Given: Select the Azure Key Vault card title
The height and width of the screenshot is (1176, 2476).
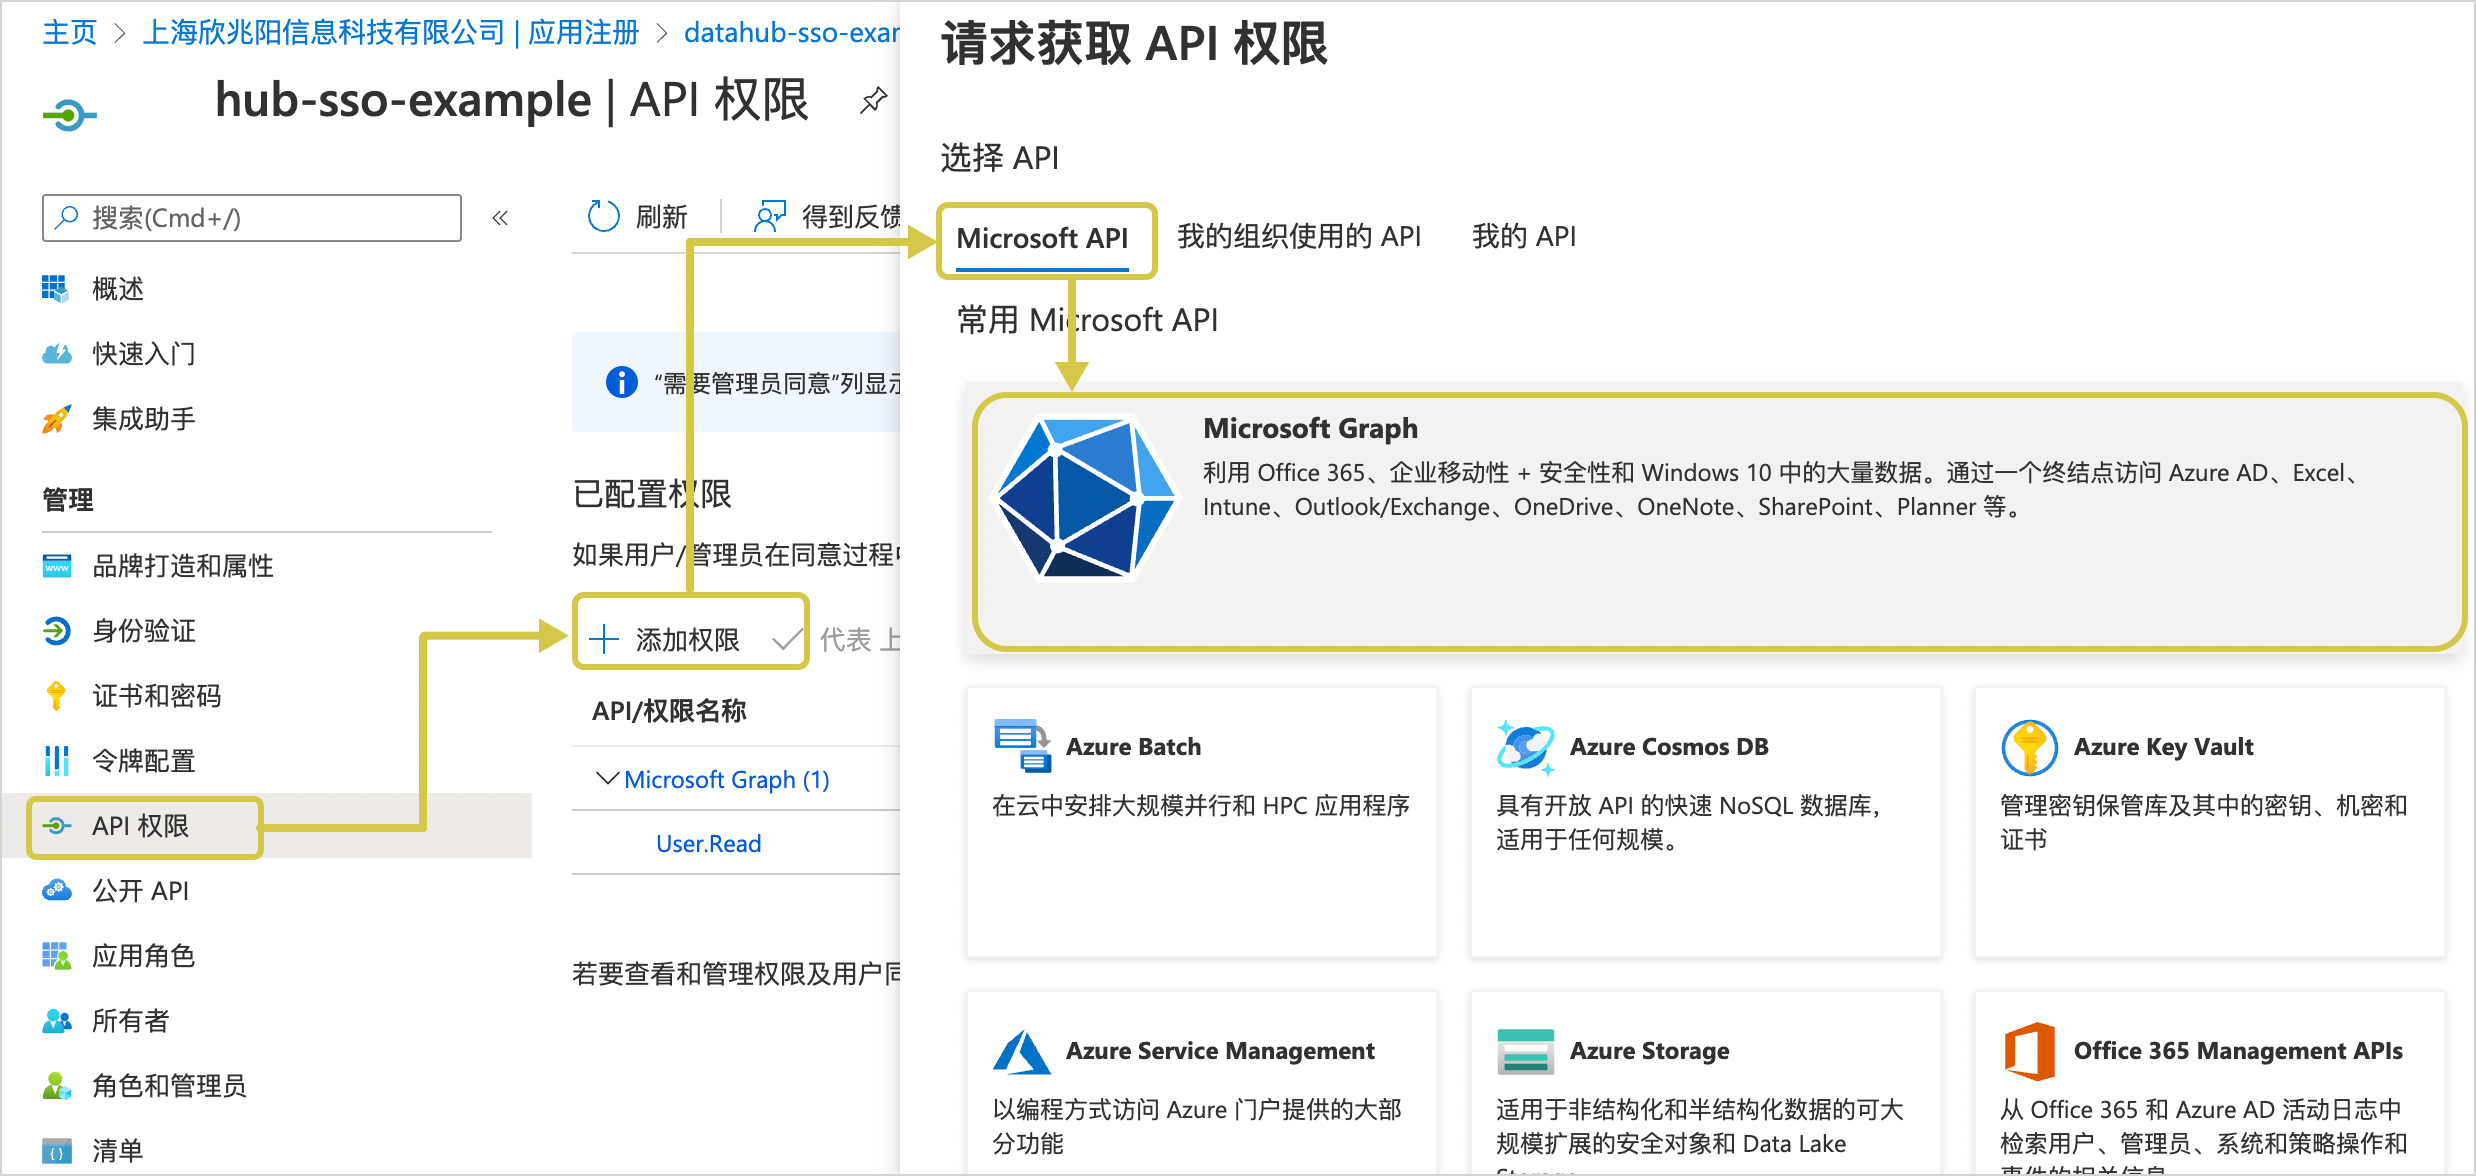Looking at the screenshot, I should point(2163,747).
